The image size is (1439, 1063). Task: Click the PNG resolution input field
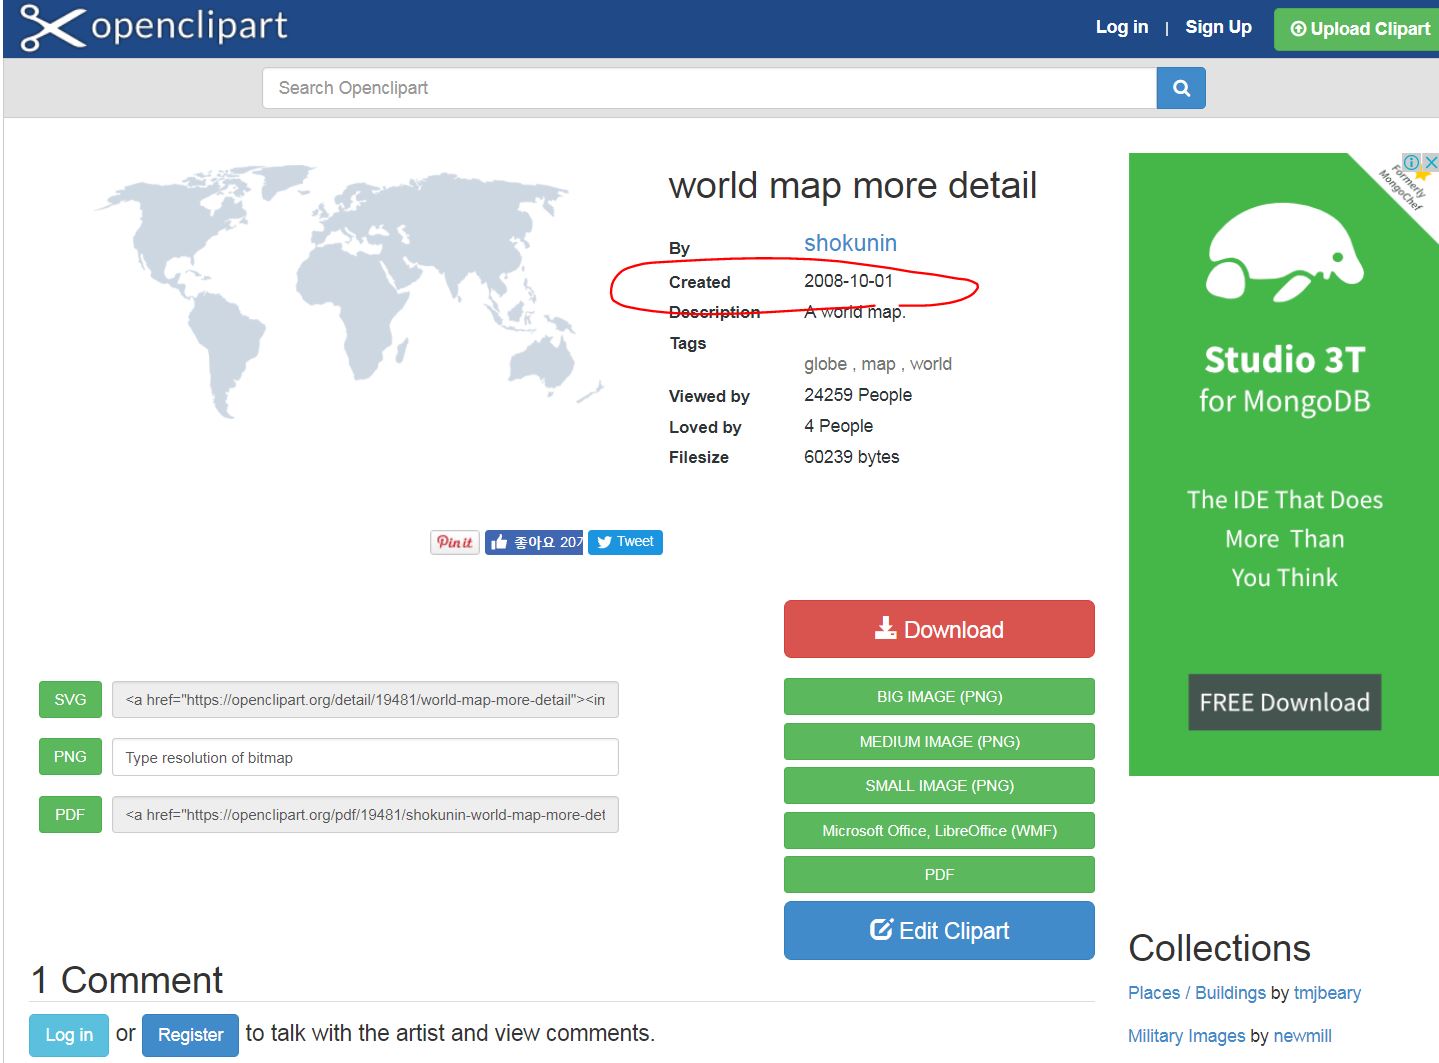pos(365,757)
